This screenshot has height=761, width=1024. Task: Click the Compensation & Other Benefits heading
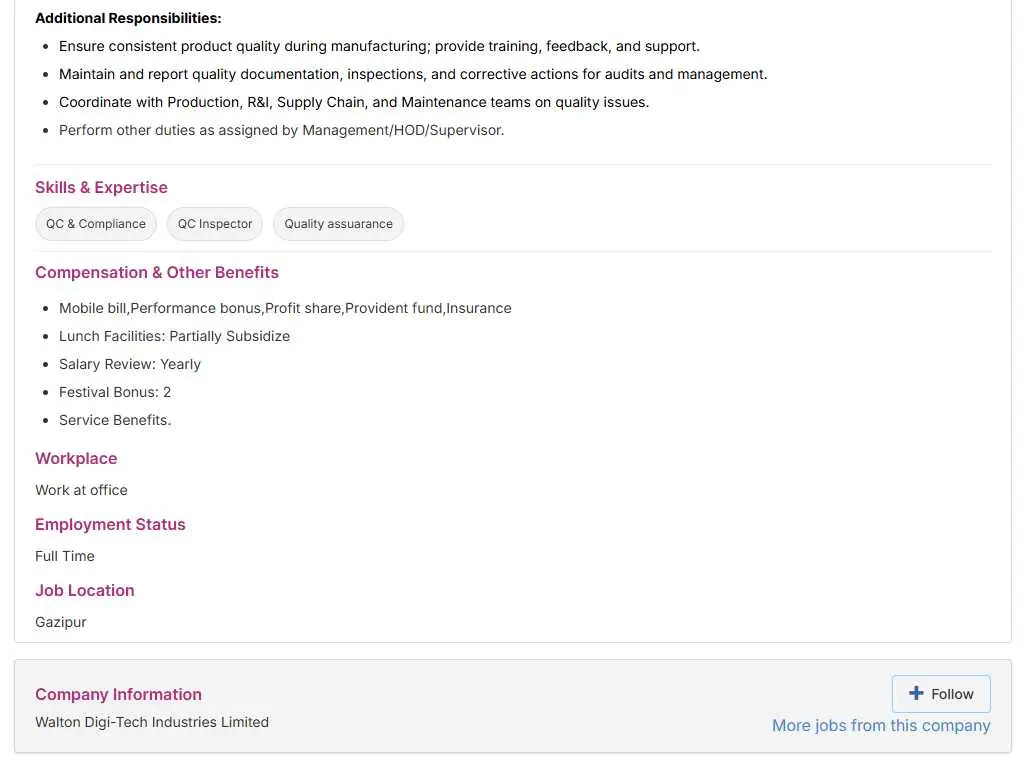pos(157,272)
